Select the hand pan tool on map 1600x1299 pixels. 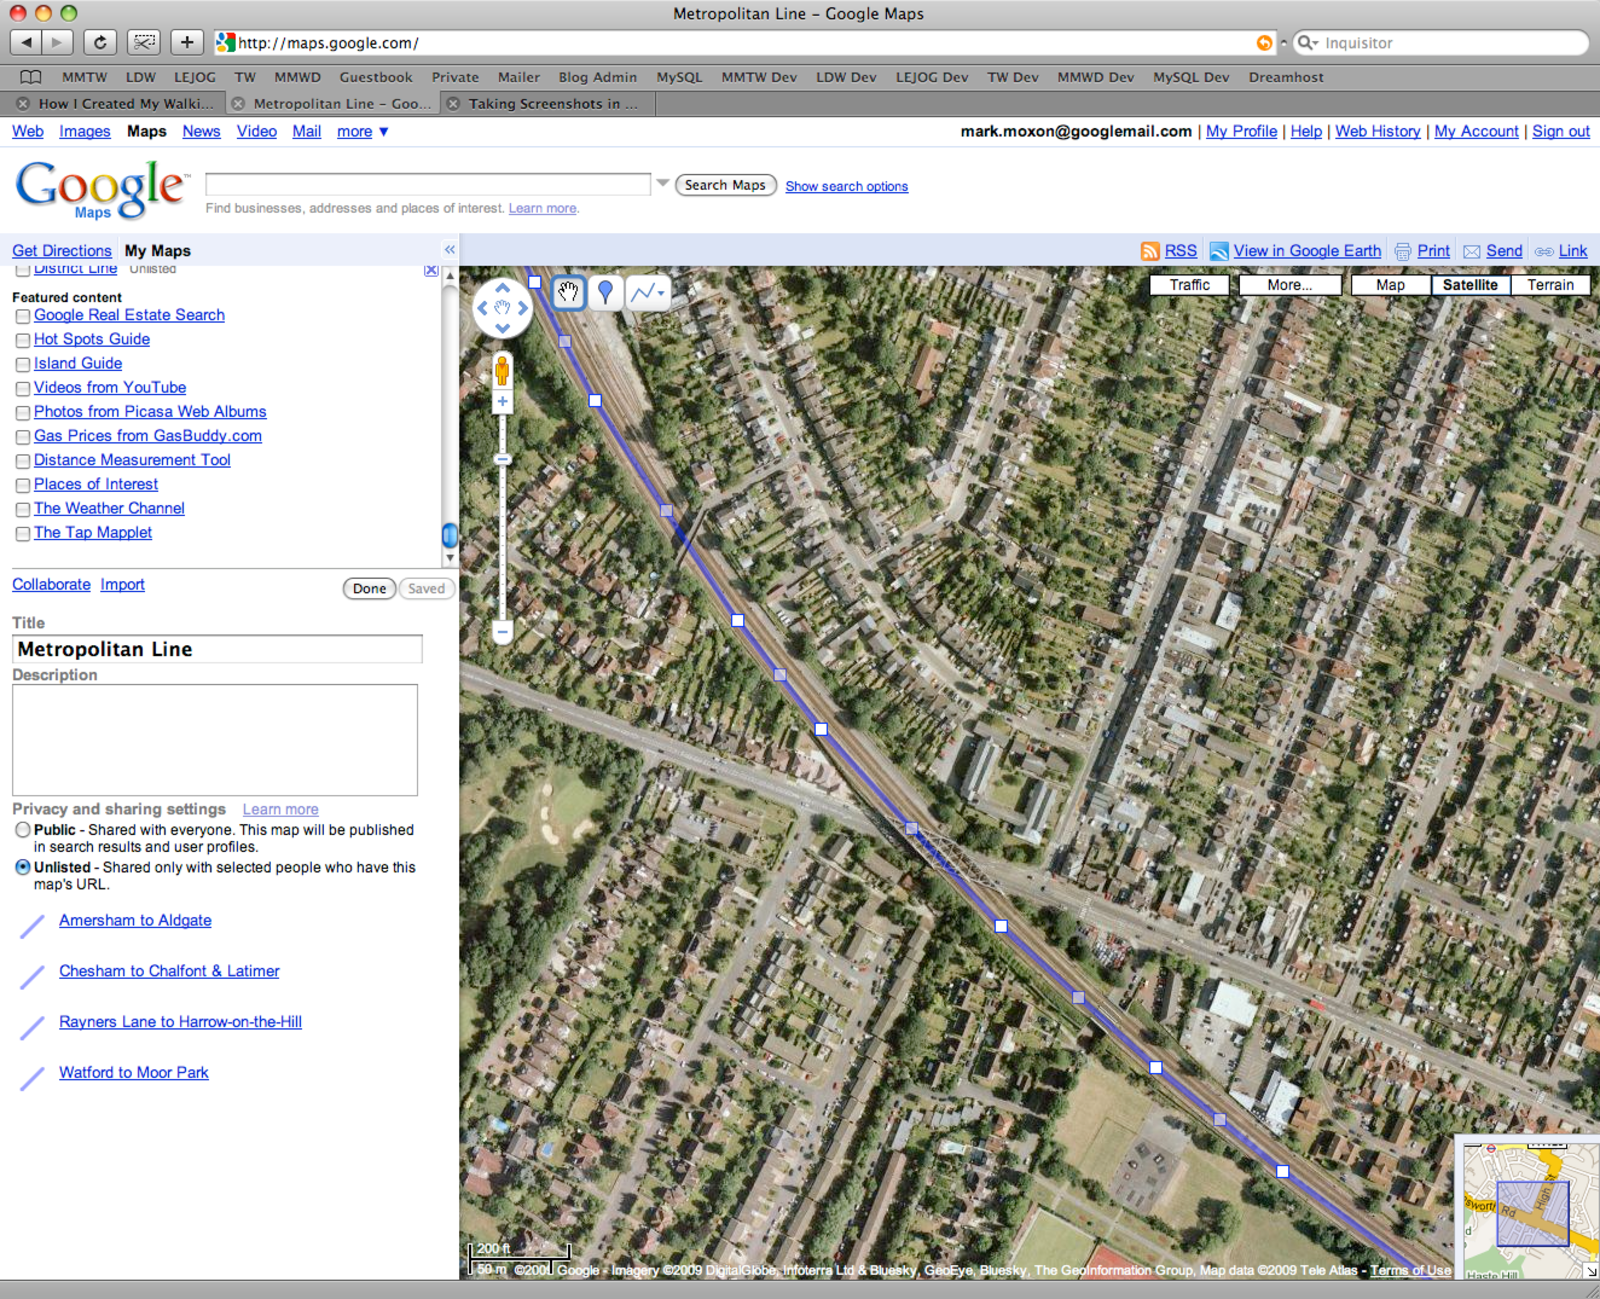568,292
